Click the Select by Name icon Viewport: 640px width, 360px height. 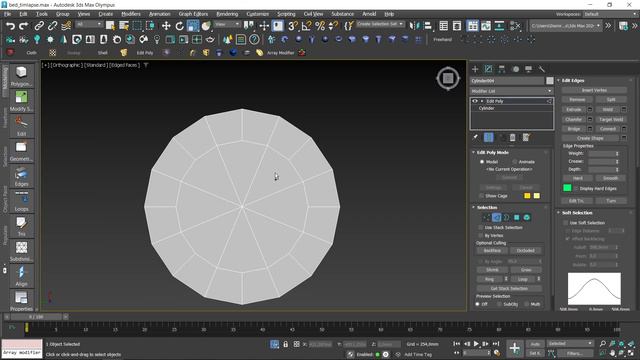click(124, 26)
